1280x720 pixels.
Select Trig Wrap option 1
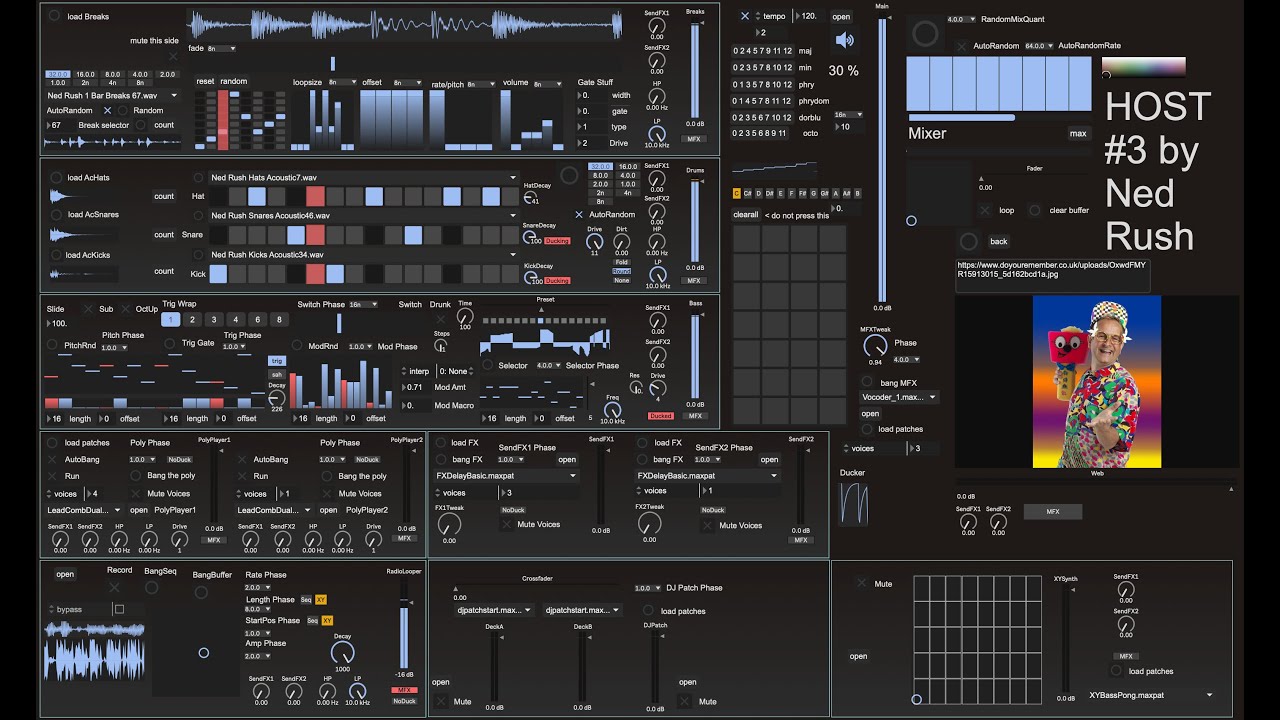point(170,319)
